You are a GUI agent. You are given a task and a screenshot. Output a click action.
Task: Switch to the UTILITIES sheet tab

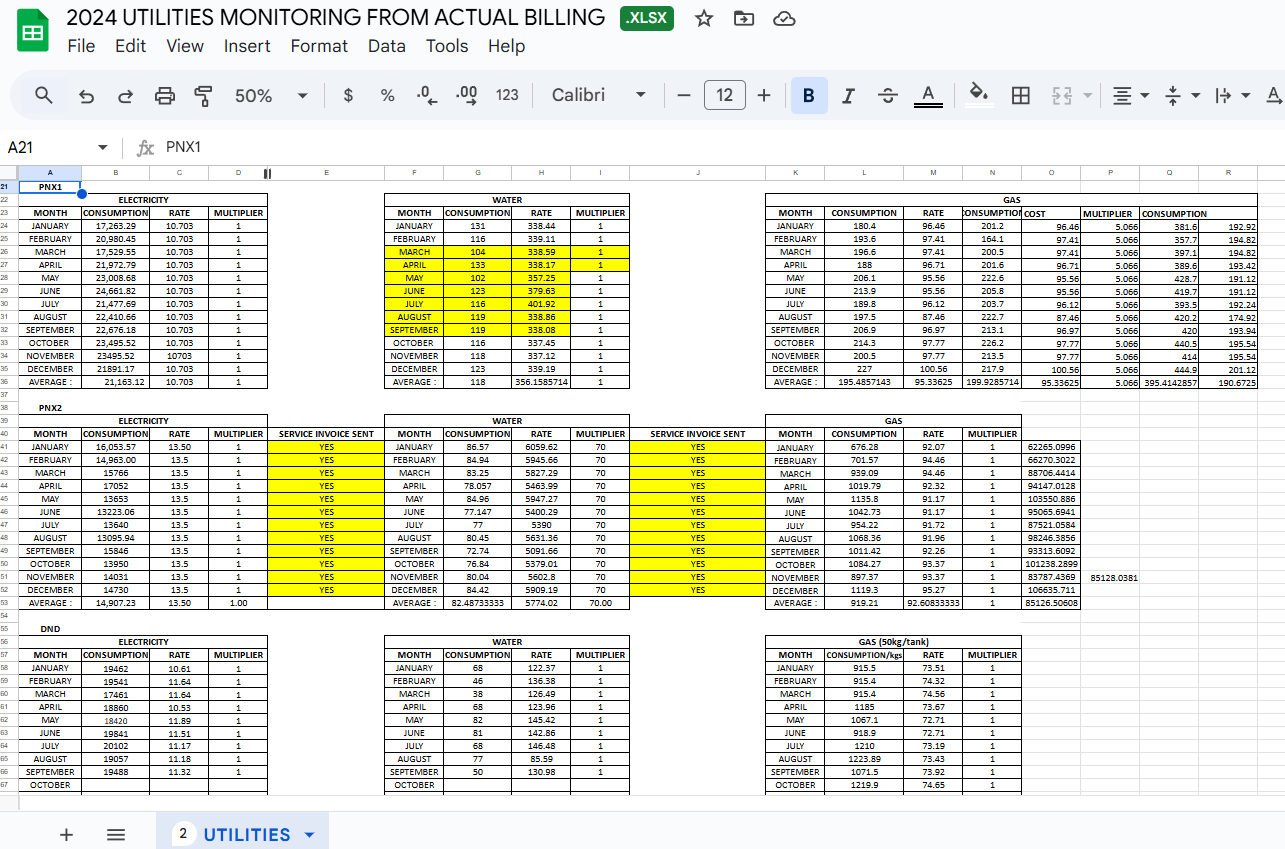point(241,834)
